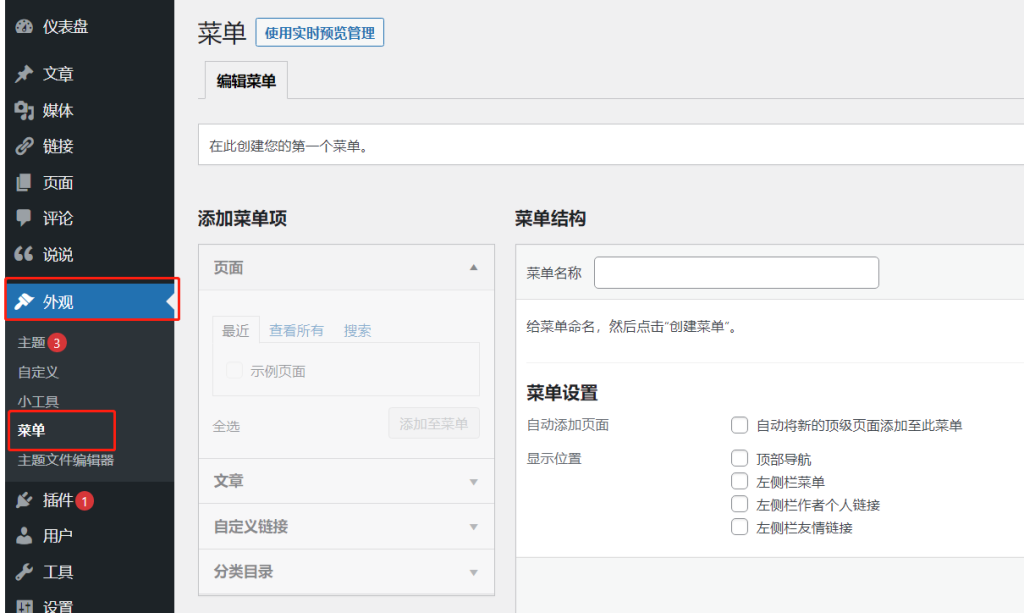Click the dashboard gauge icon
The height and width of the screenshot is (613, 1024).
(25, 27)
